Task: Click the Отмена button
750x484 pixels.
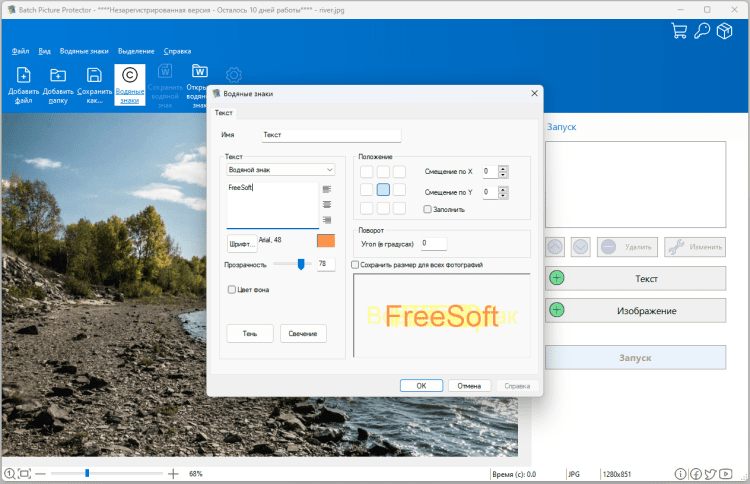Action: (469, 386)
